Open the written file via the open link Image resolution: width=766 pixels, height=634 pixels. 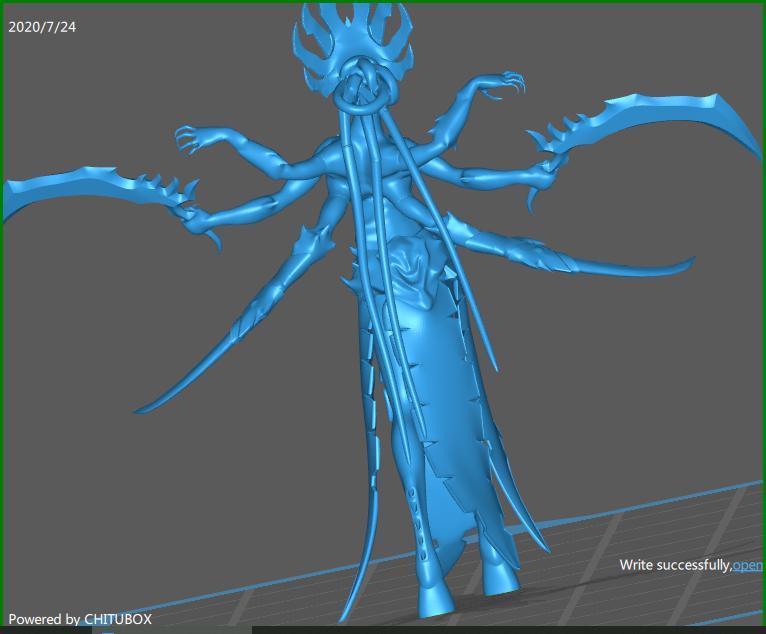[748, 565]
